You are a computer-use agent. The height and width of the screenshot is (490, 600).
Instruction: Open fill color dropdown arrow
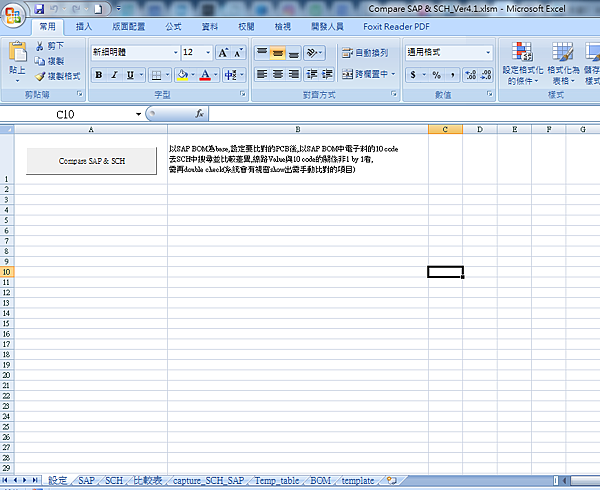pyautogui.click(x=193, y=75)
